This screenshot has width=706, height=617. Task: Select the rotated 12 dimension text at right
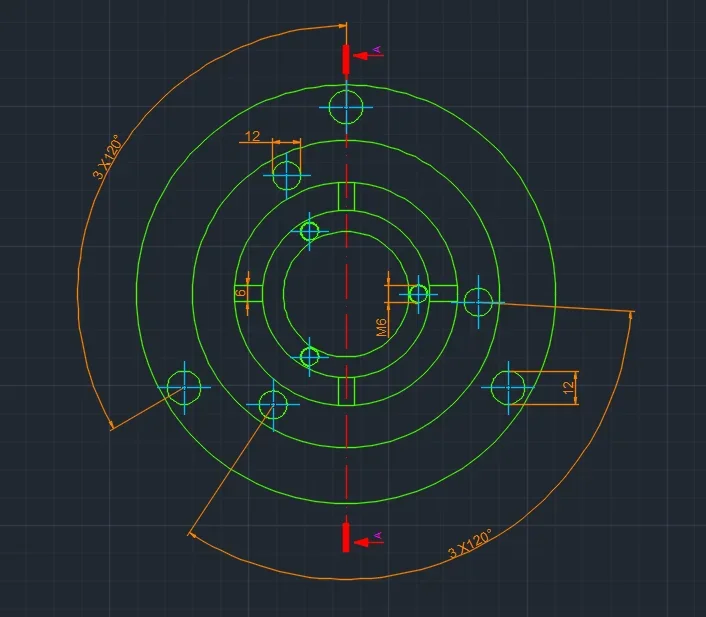point(569,386)
